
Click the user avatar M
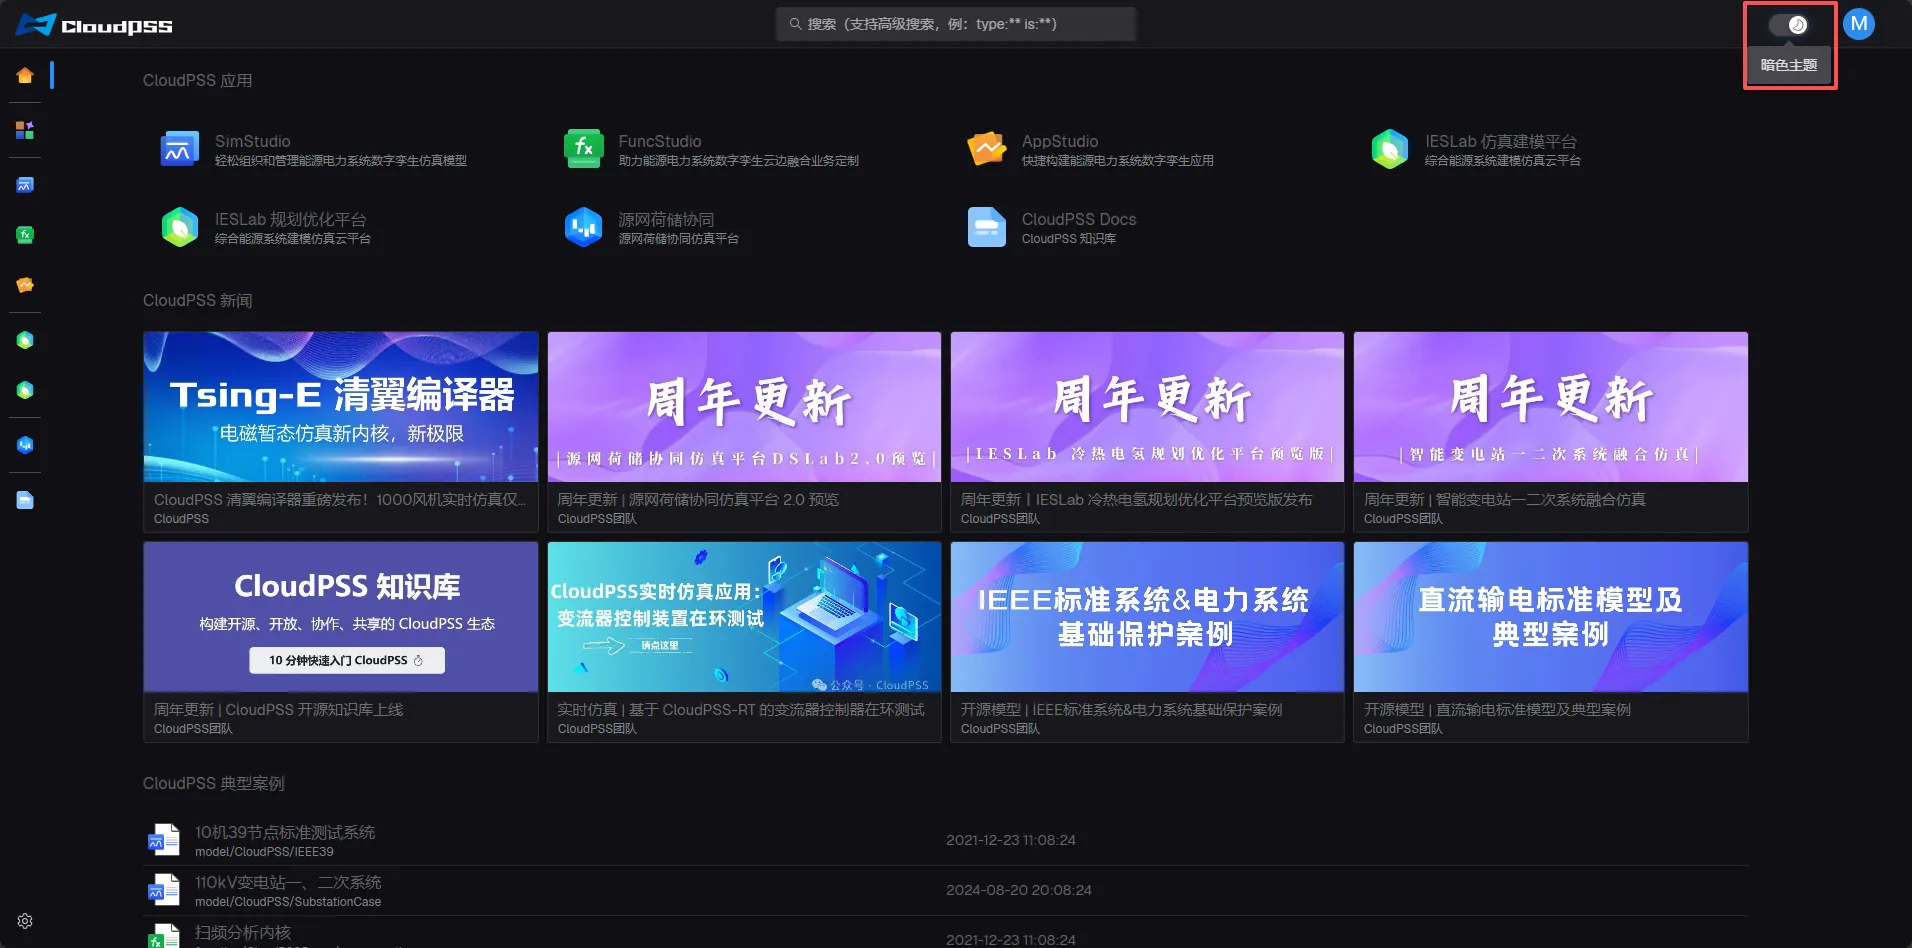tap(1859, 24)
